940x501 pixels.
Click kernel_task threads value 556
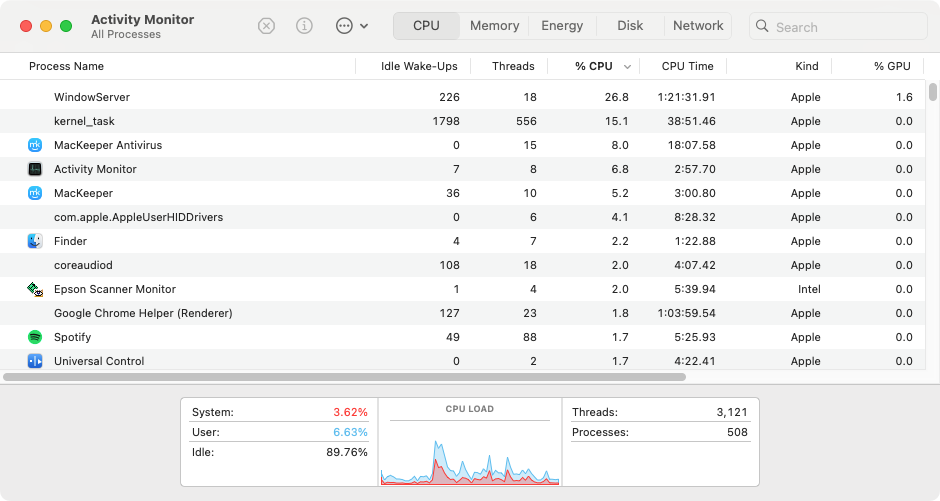point(526,121)
